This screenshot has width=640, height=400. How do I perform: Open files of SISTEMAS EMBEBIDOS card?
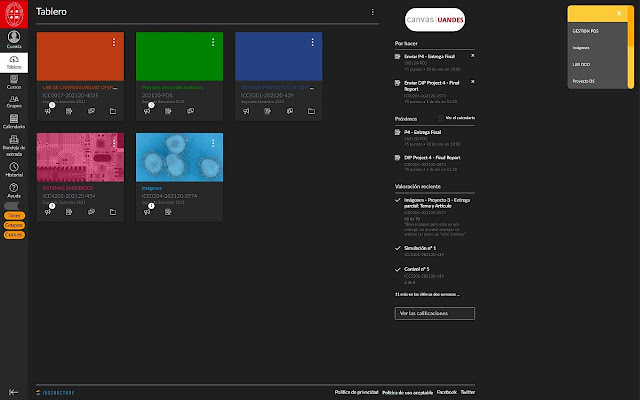[113, 212]
